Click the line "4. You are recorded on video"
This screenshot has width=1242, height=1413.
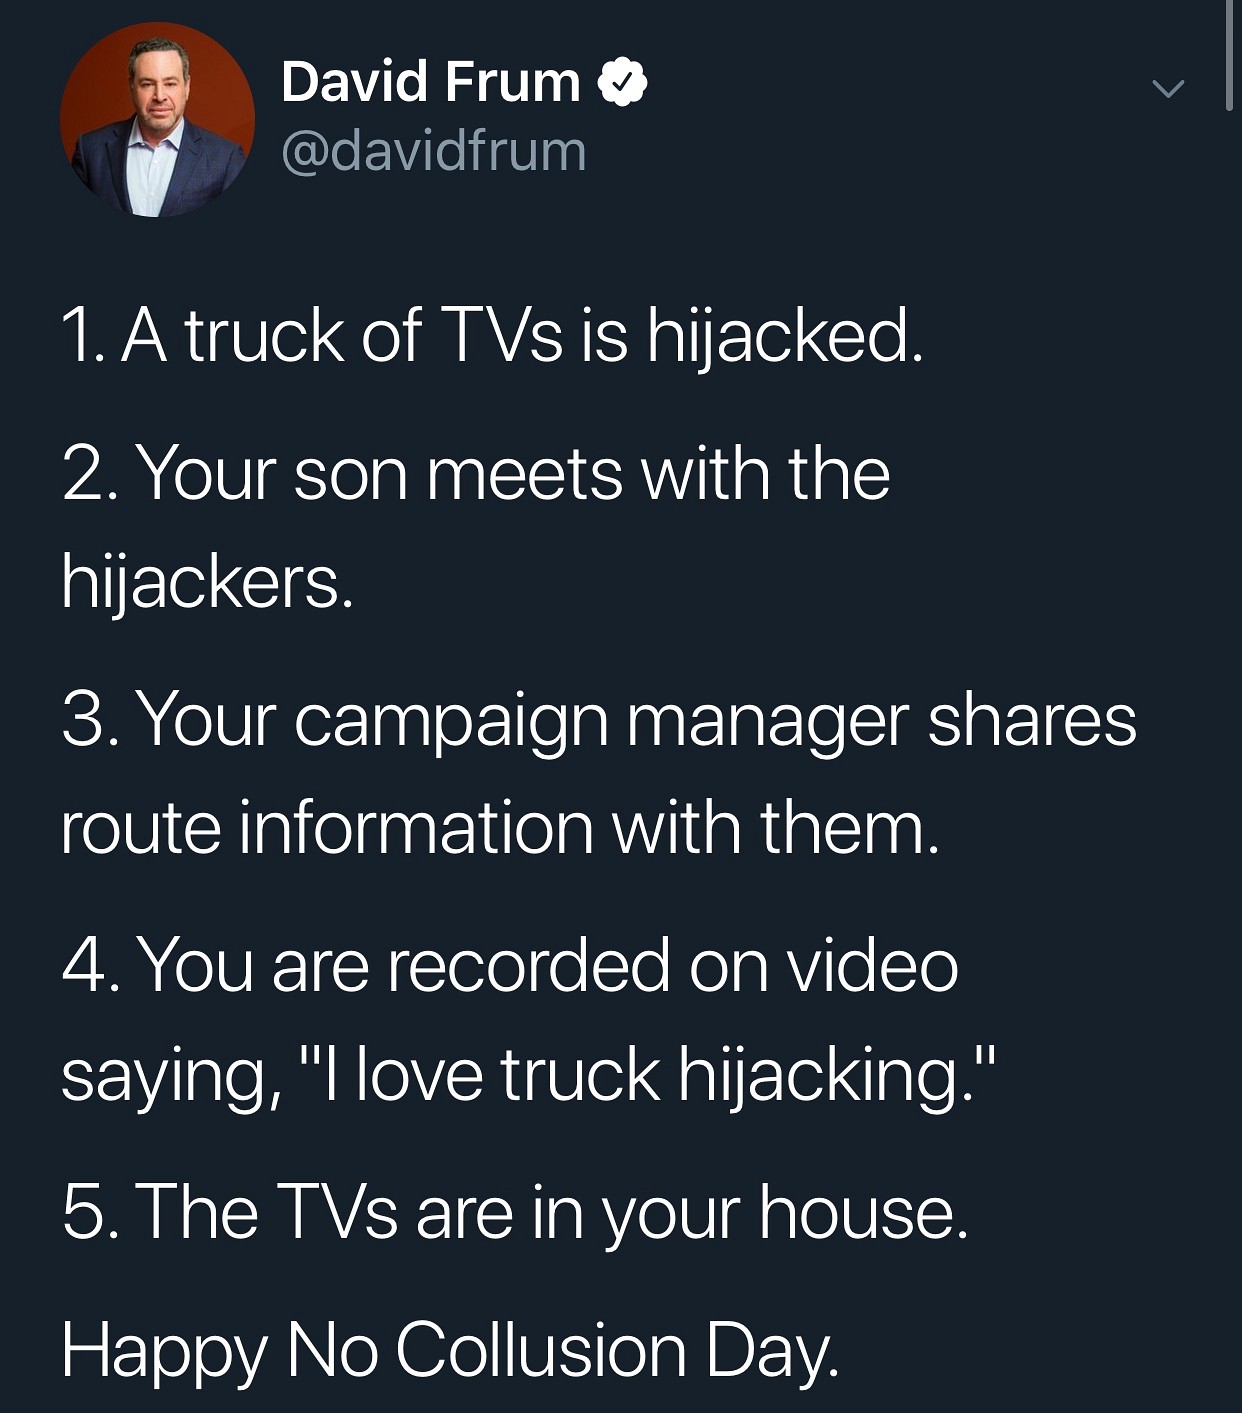tap(510, 966)
